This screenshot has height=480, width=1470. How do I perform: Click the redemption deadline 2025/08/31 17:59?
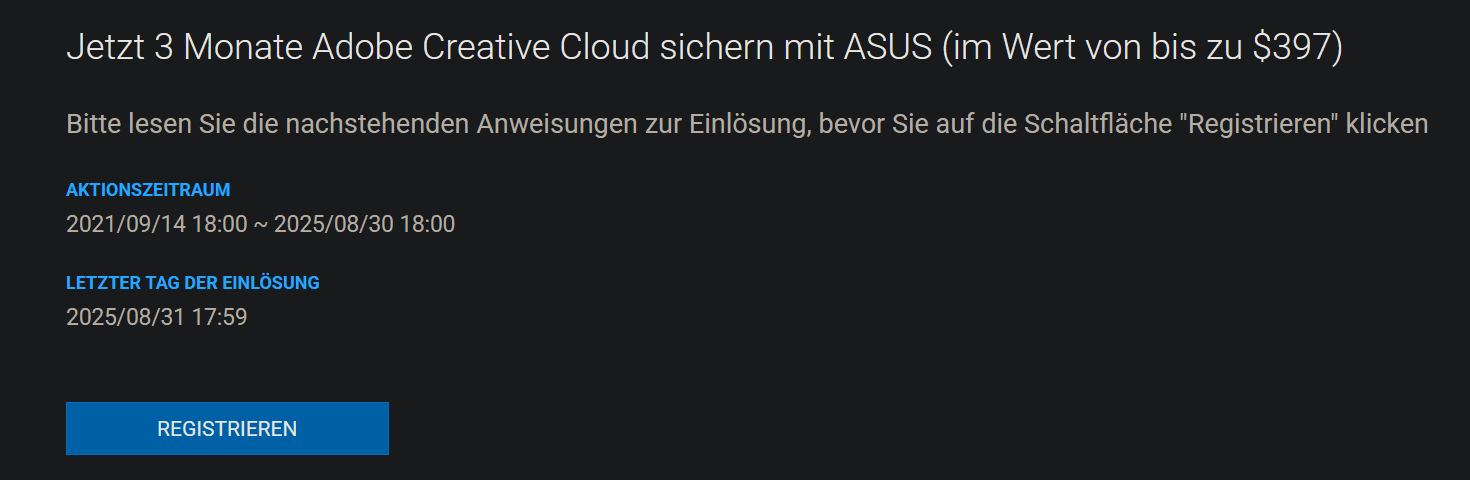pos(157,318)
